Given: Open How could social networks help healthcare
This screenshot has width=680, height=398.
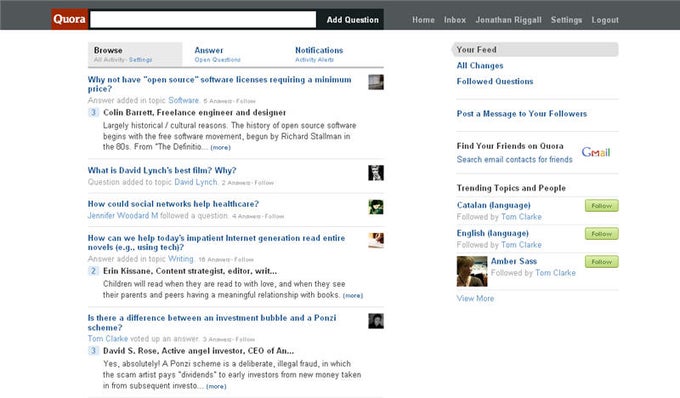Looking at the screenshot, I should point(173,204).
